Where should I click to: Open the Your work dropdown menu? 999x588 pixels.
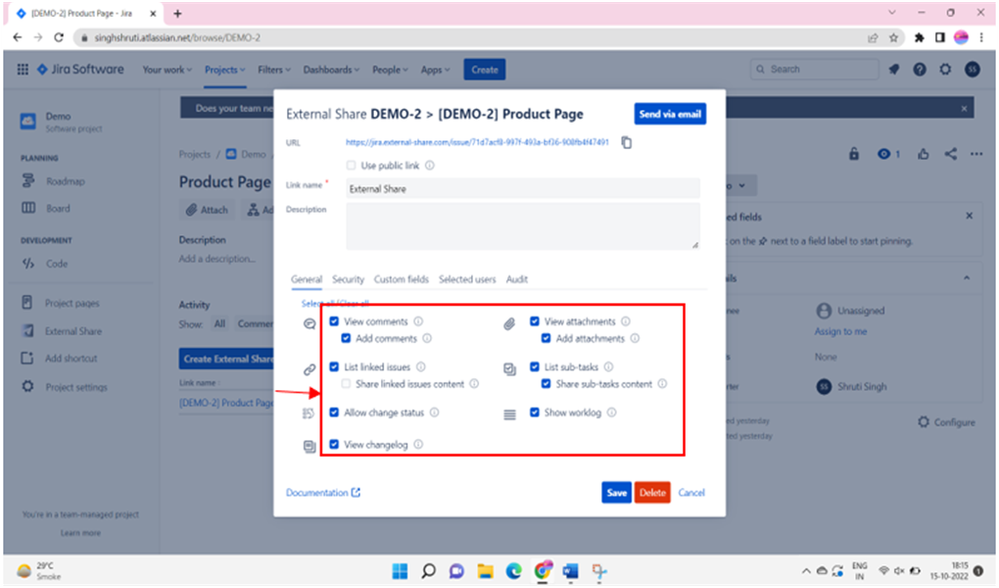167,69
